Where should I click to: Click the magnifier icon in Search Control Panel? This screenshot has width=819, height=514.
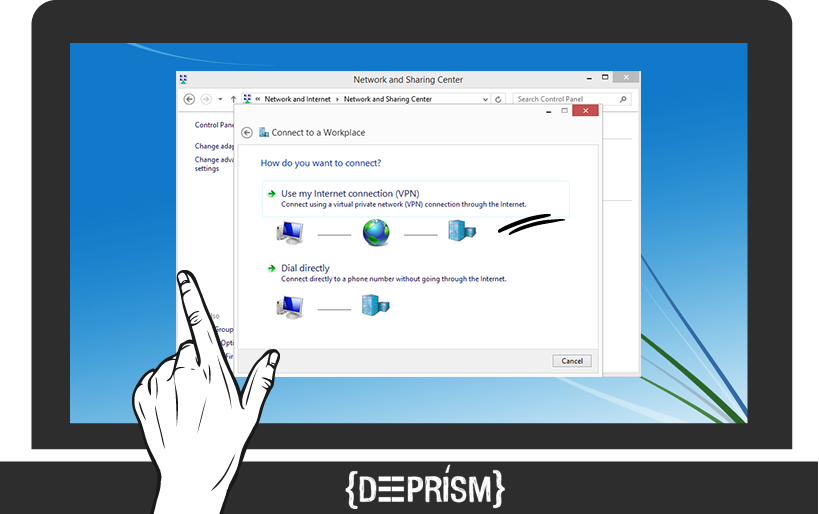tap(624, 99)
